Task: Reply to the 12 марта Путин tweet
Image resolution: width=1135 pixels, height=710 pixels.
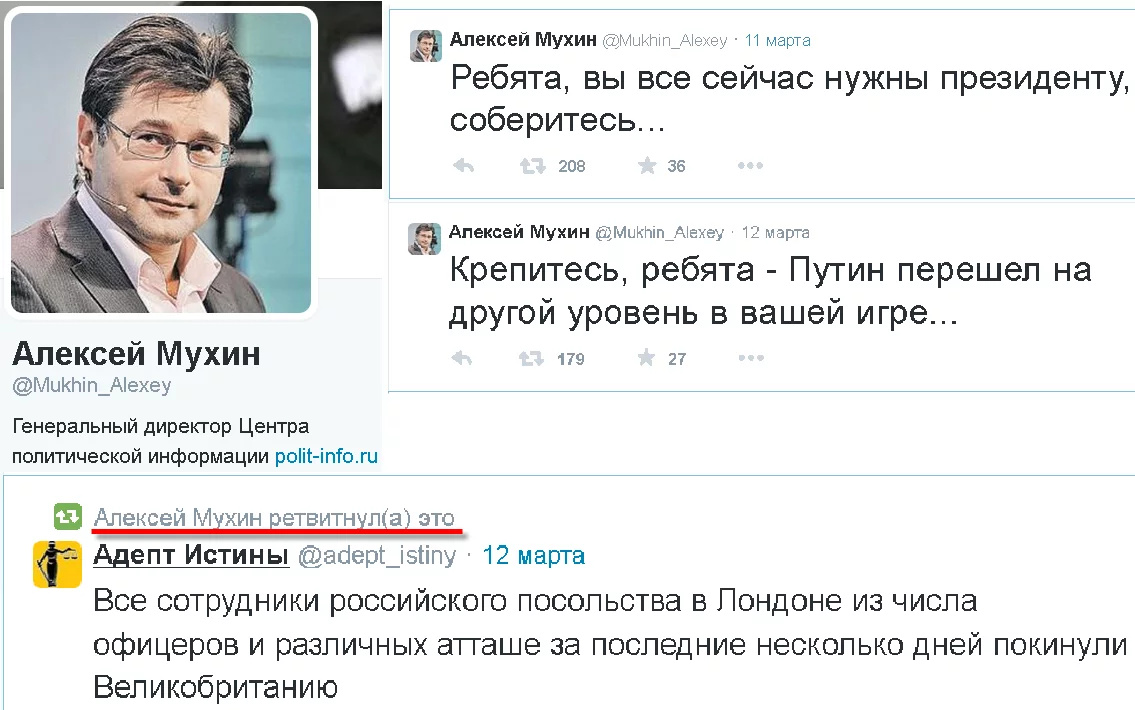Action: tap(462, 358)
